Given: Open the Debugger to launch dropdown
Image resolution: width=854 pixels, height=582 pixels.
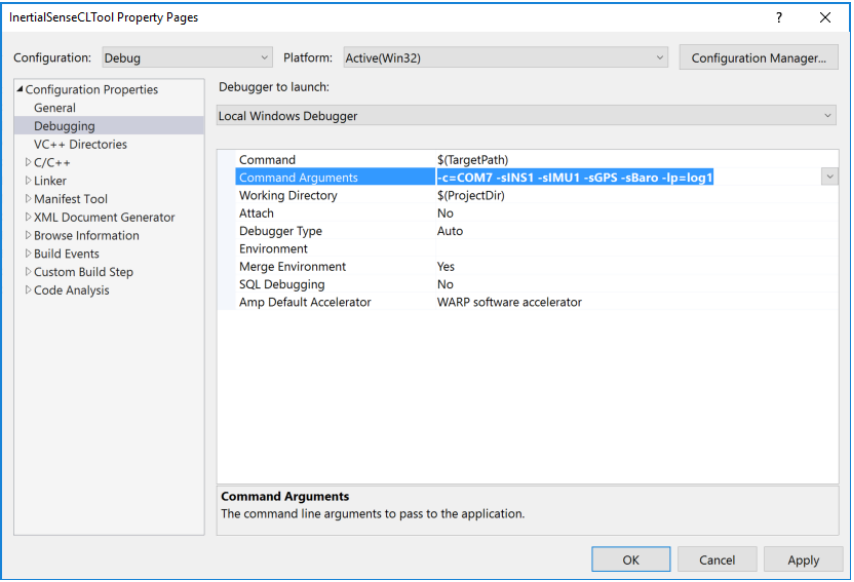Looking at the screenshot, I should point(823,115).
